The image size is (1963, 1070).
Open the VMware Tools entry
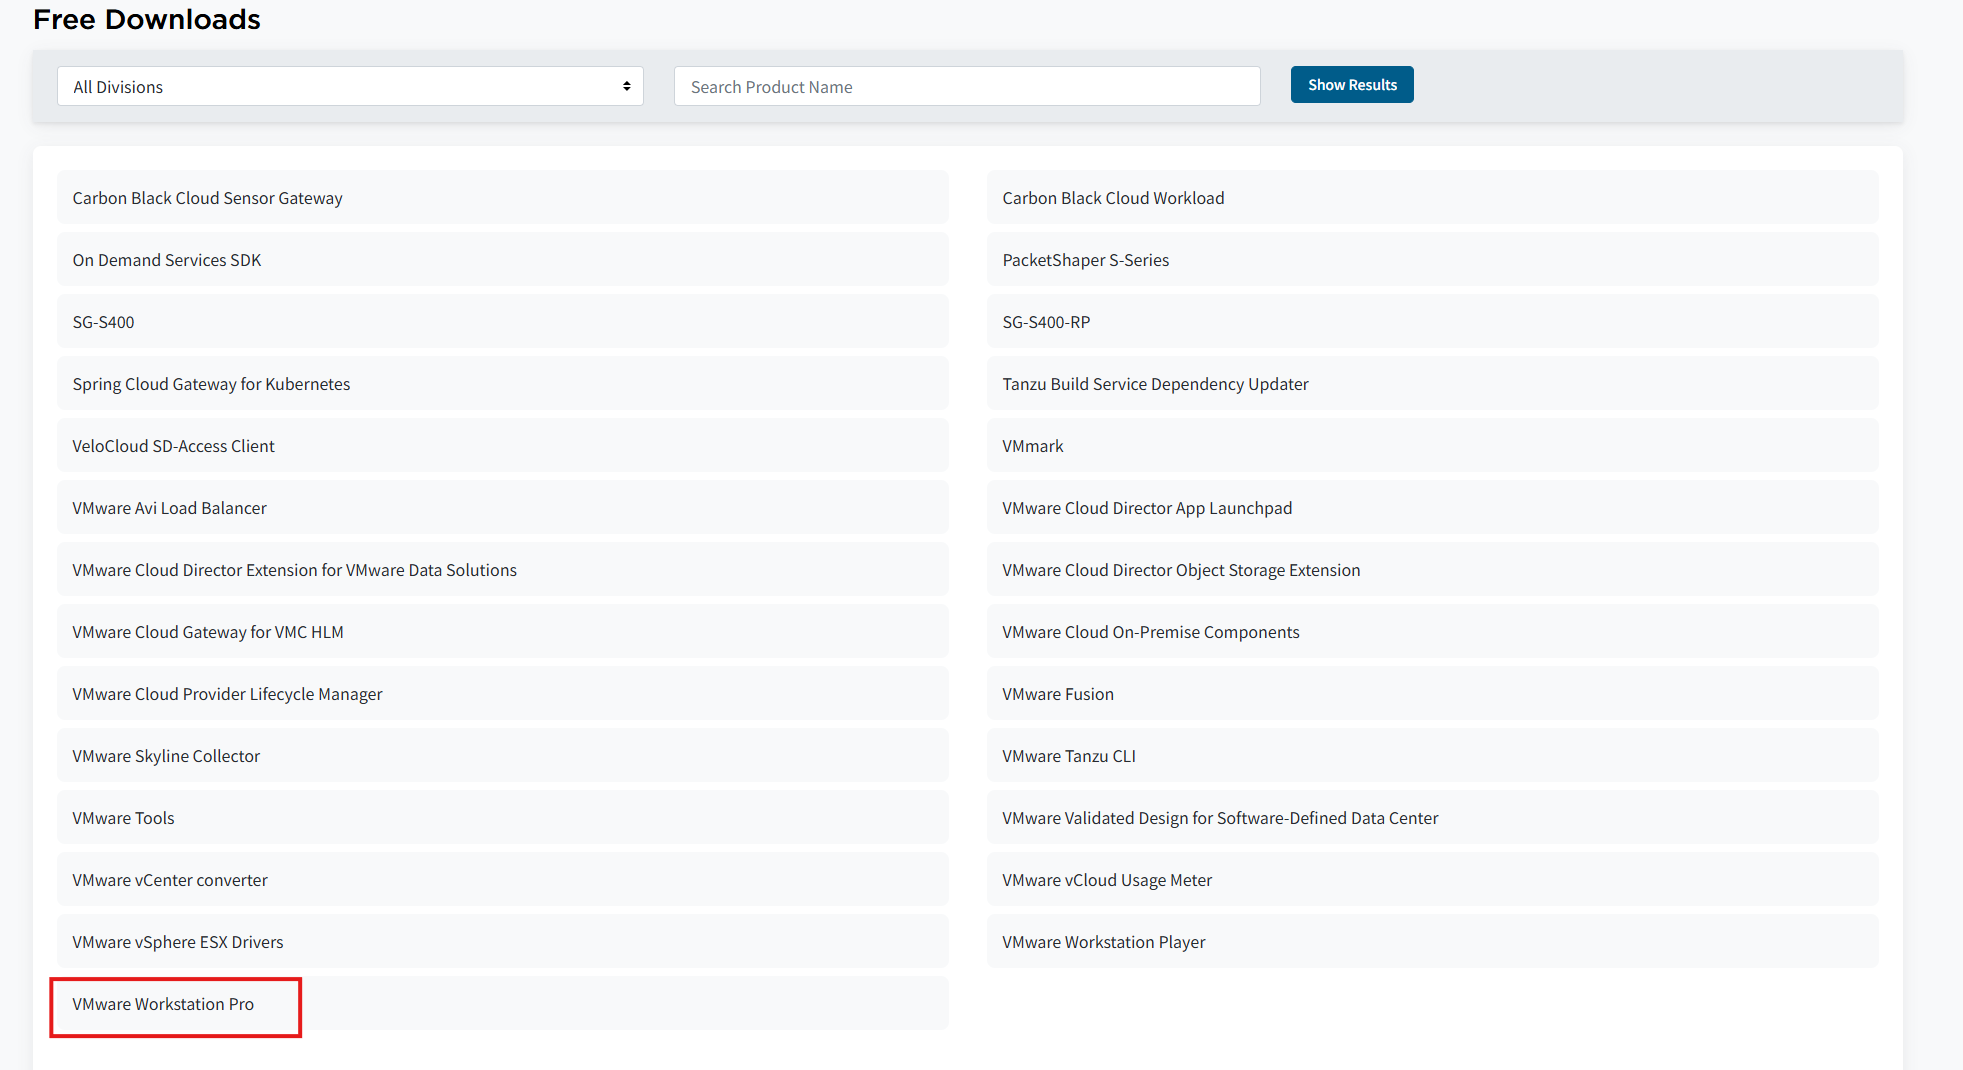pos(503,818)
